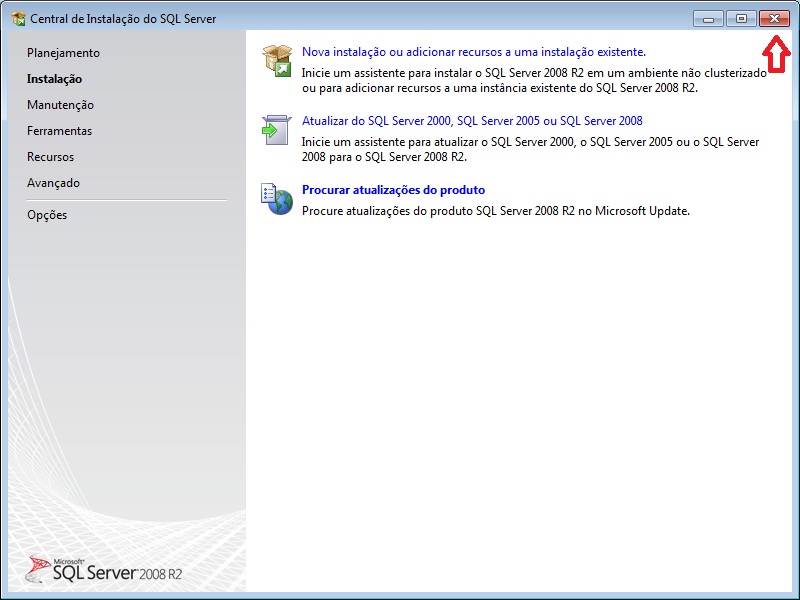Open Procurar atualizações do produto link
Image resolution: width=800 pixels, height=600 pixels.
[x=393, y=190]
